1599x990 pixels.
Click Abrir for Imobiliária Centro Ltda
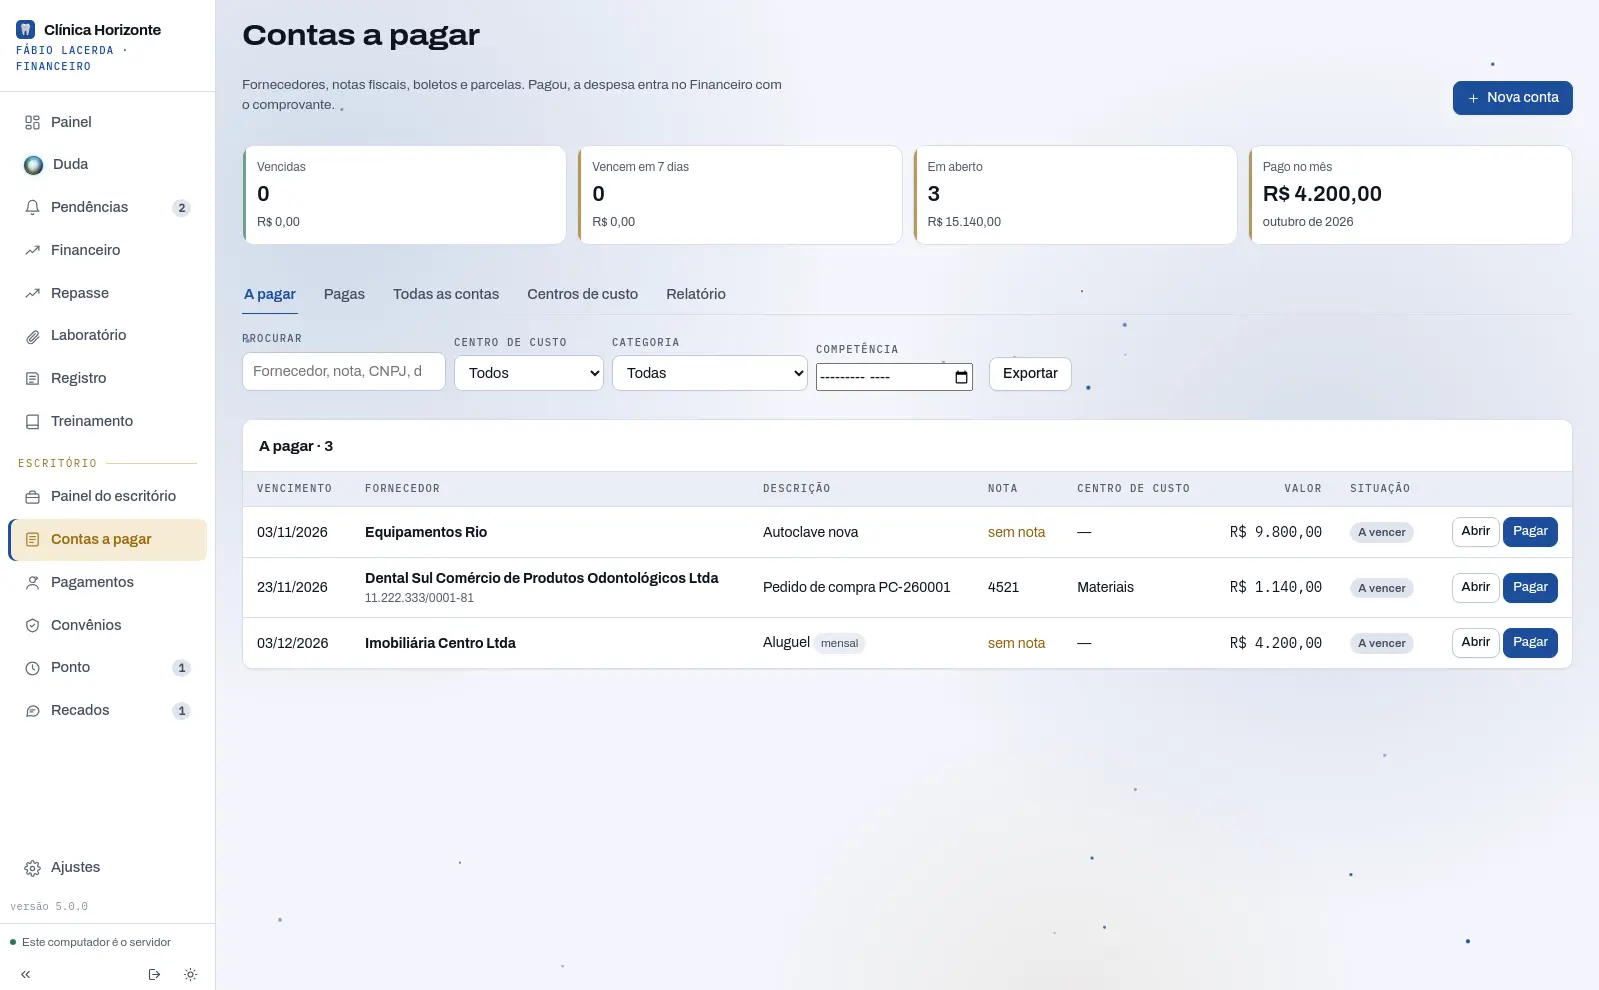tap(1475, 643)
